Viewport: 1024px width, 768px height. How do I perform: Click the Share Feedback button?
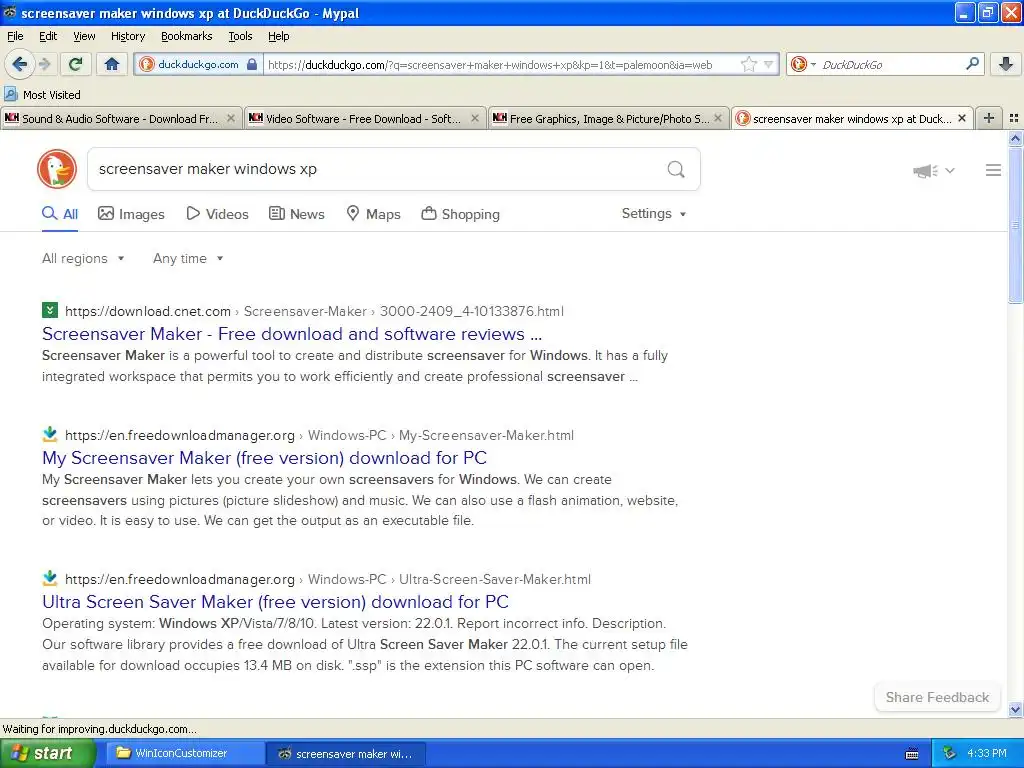[937, 697]
